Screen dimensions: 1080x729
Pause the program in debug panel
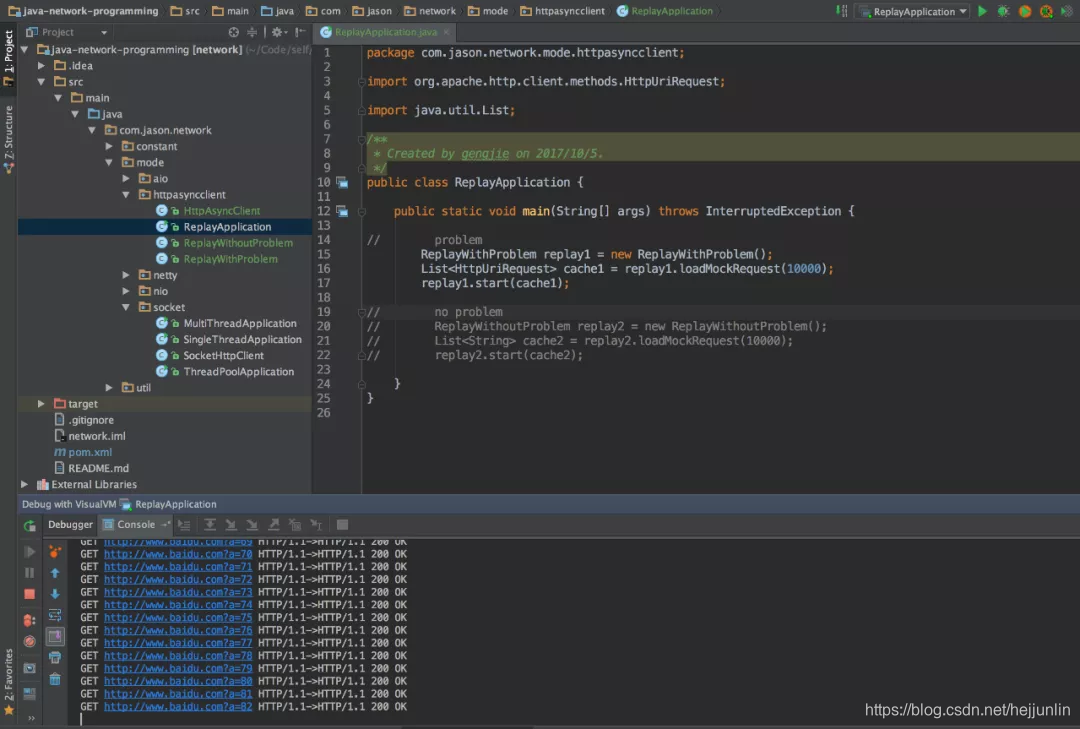coord(29,573)
